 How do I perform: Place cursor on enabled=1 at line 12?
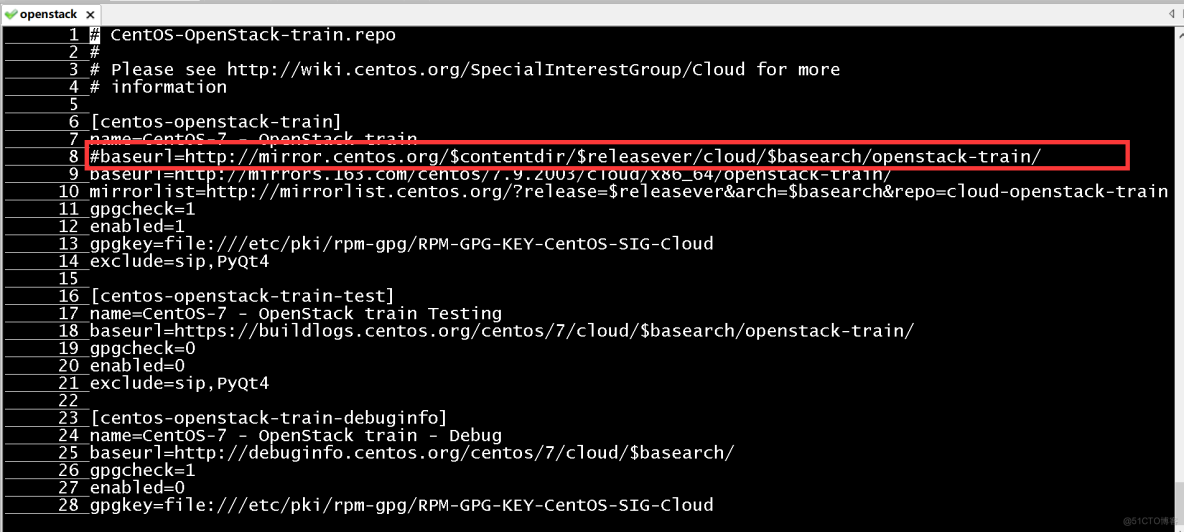137,226
